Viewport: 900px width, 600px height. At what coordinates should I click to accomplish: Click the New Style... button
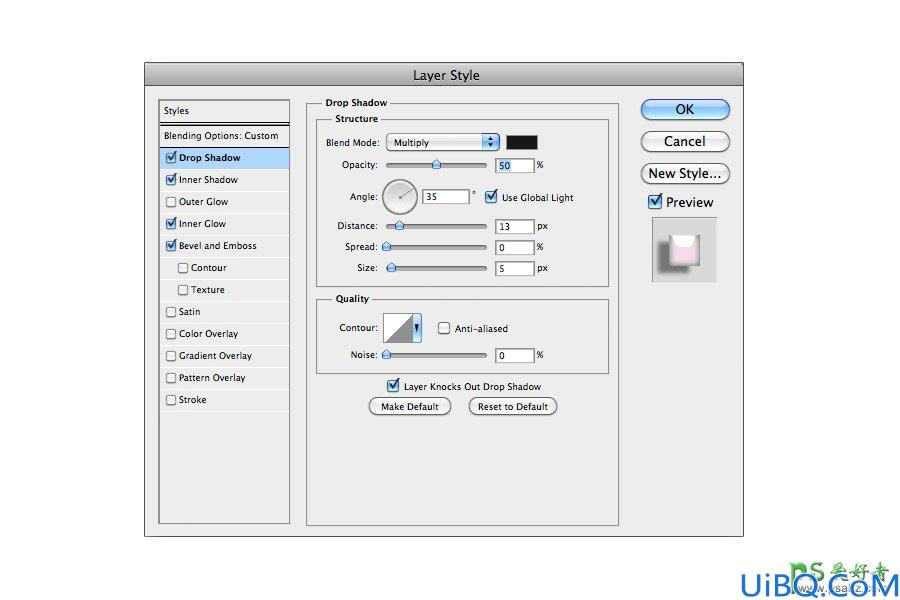point(685,173)
